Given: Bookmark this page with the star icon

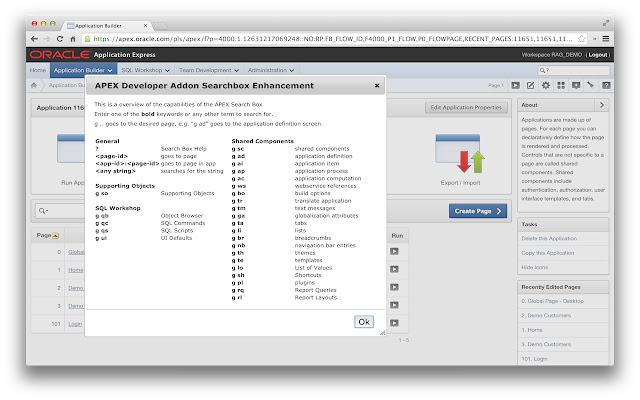Looking at the screenshot, I should [581, 39].
